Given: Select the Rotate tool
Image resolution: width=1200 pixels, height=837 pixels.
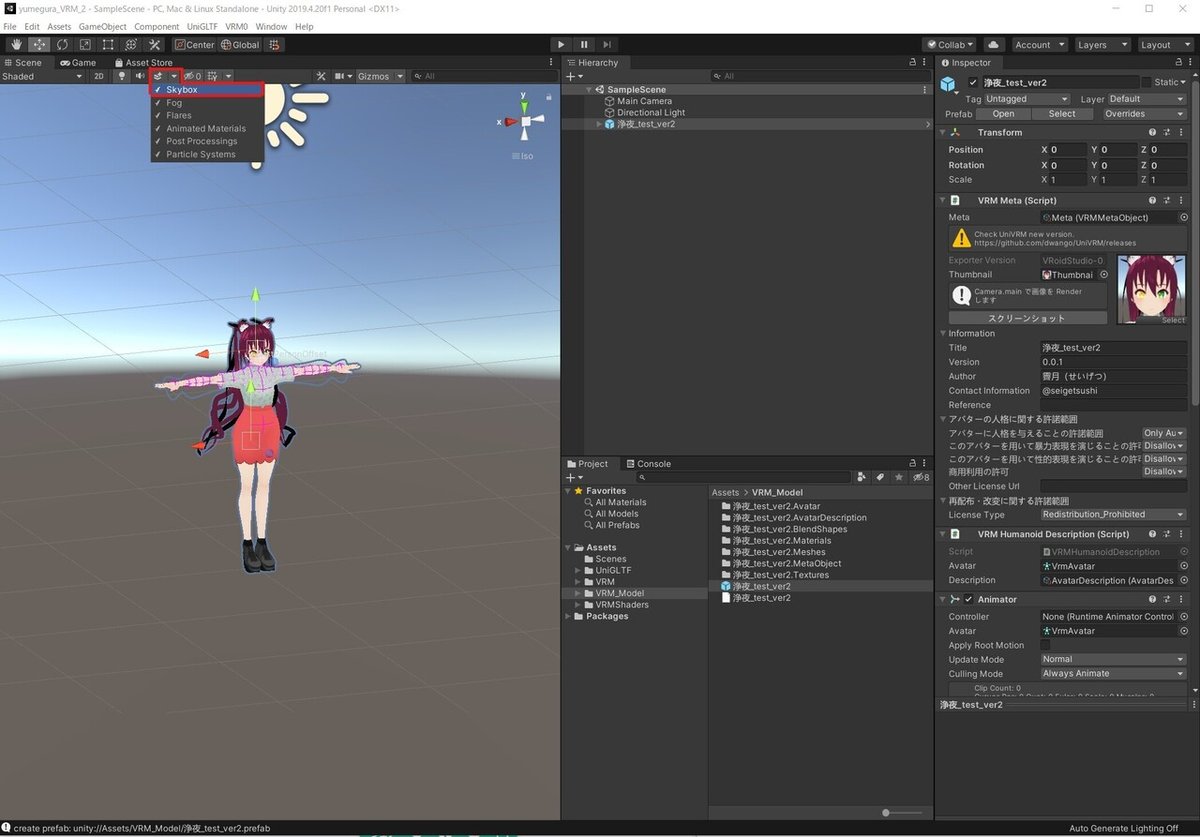Looking at the screenshot, I should pyautogui.click(x=62, y=44).
